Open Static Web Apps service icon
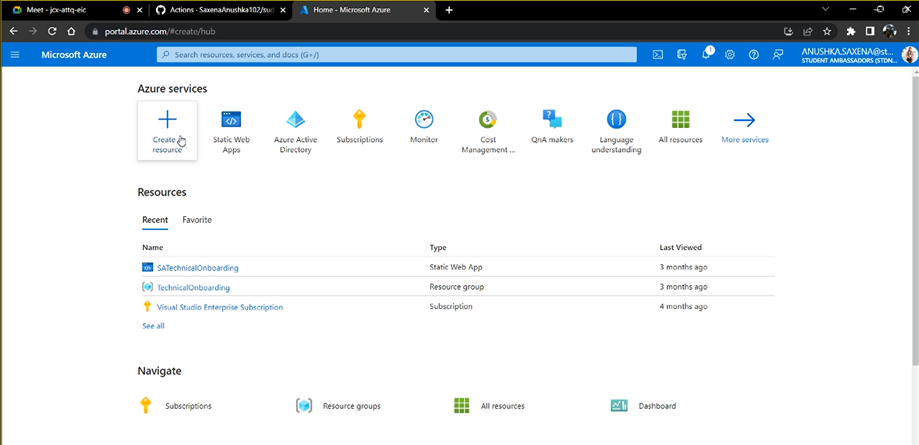Viewport: 919px width, 445px height. pyautogui.click(x=231, y=120)
